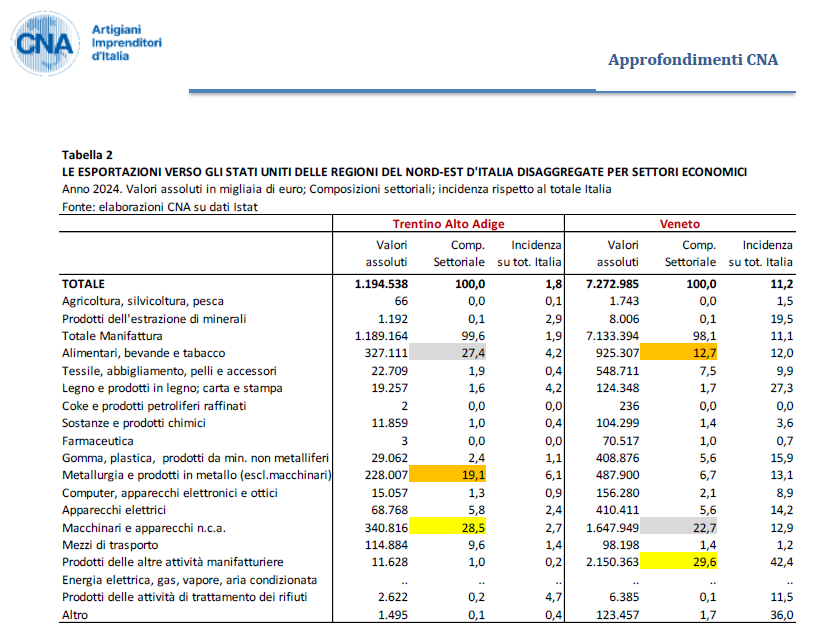Viewport: 840px width, 638px height.
Task: Select the 'TOTALE' row label
Action: pyautogui.click(x=84, y=284)
